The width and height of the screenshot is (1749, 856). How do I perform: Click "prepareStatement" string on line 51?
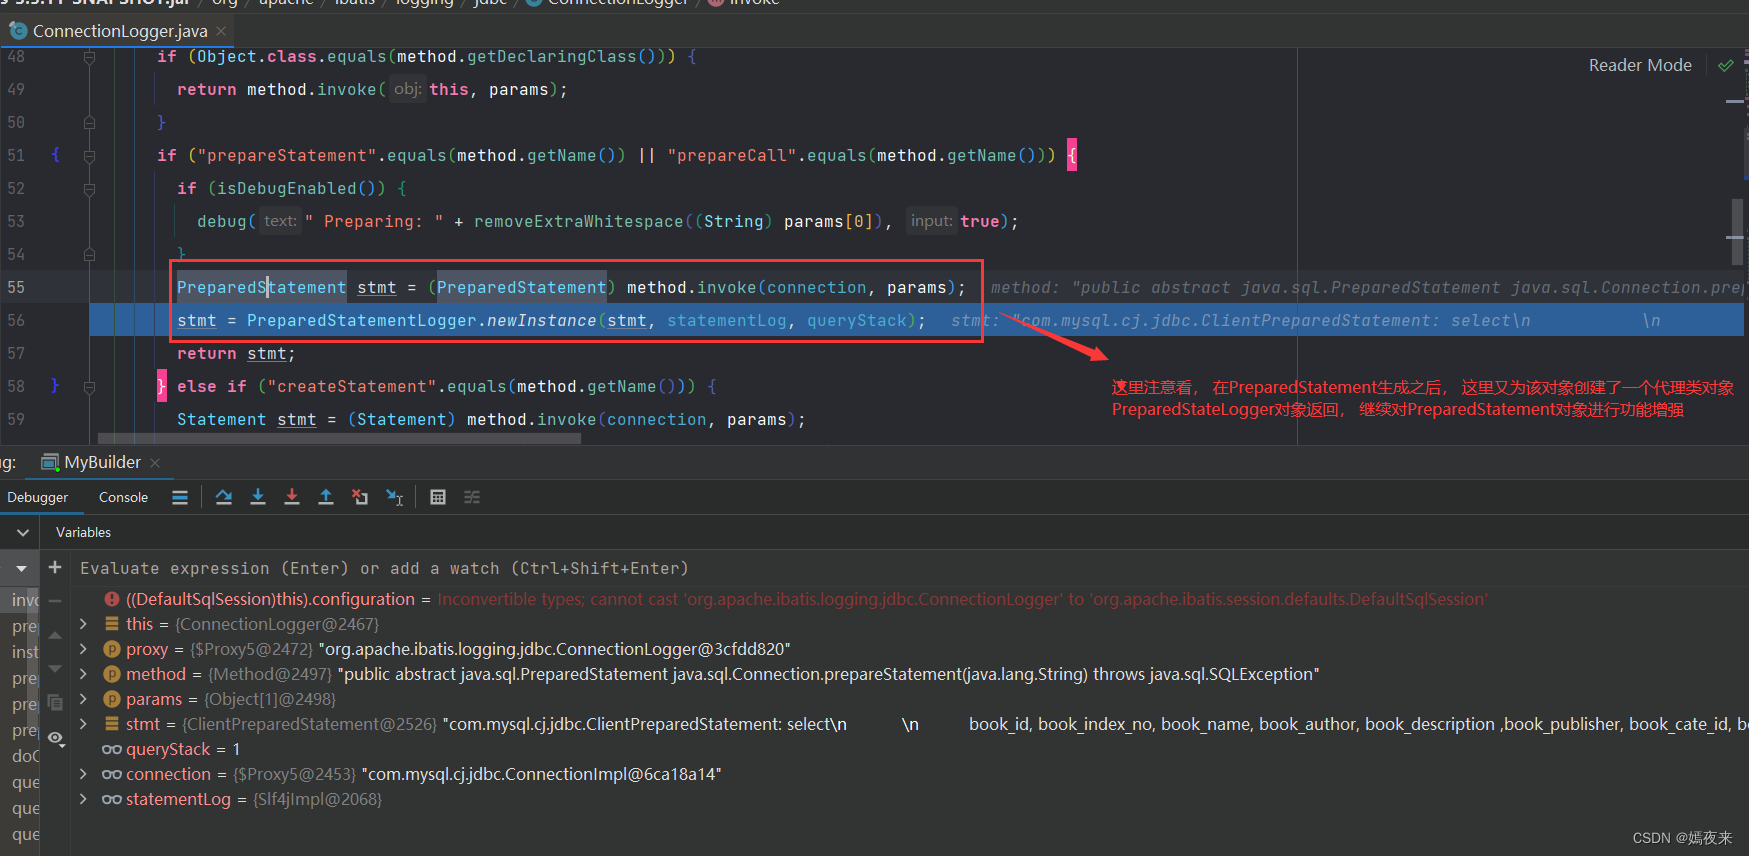coord(287,155)
